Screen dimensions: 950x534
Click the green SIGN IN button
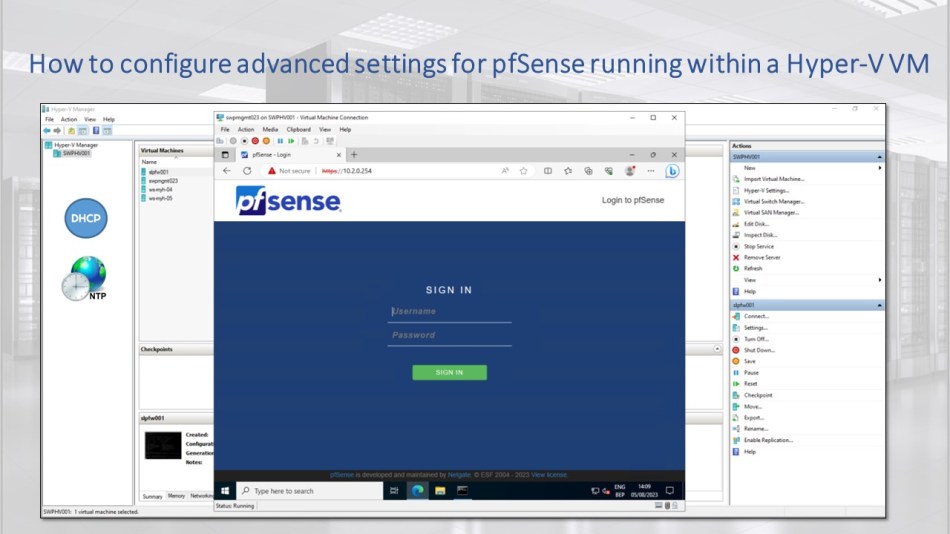coord(449,372)
